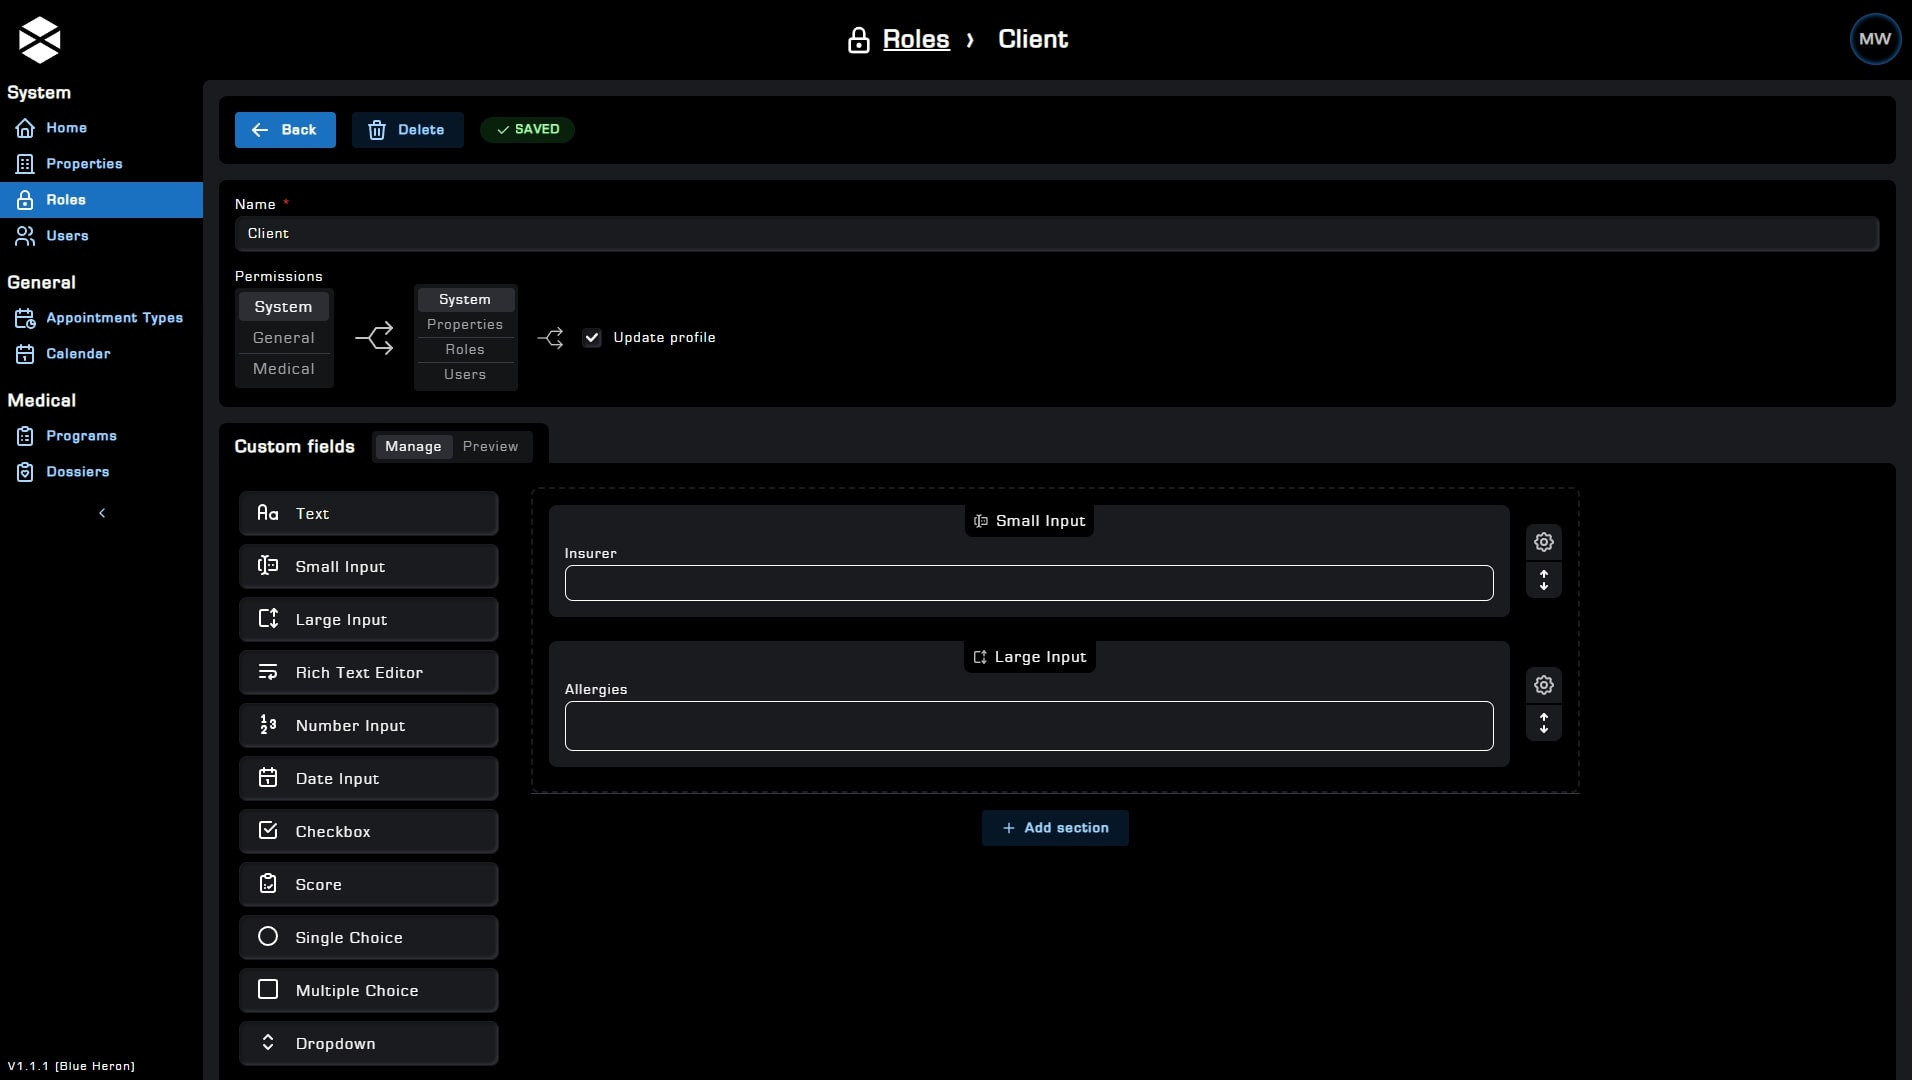Click the Add section button

tap(1055, 828)
